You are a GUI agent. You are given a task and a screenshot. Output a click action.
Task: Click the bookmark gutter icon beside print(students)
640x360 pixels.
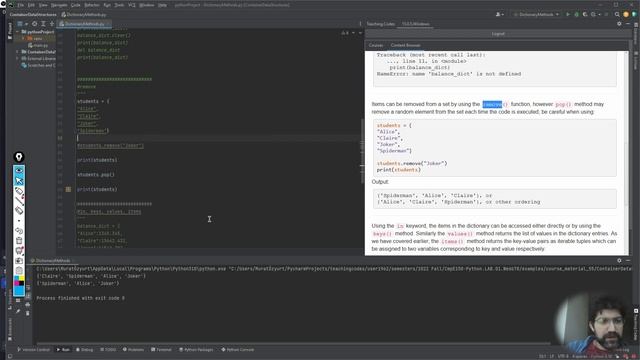tap(68, 189)
